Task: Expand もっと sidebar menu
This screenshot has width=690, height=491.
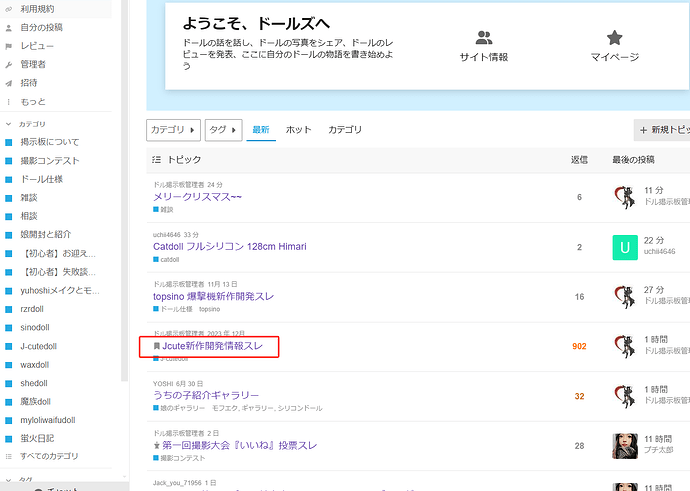Action: [x=33, y=102]
